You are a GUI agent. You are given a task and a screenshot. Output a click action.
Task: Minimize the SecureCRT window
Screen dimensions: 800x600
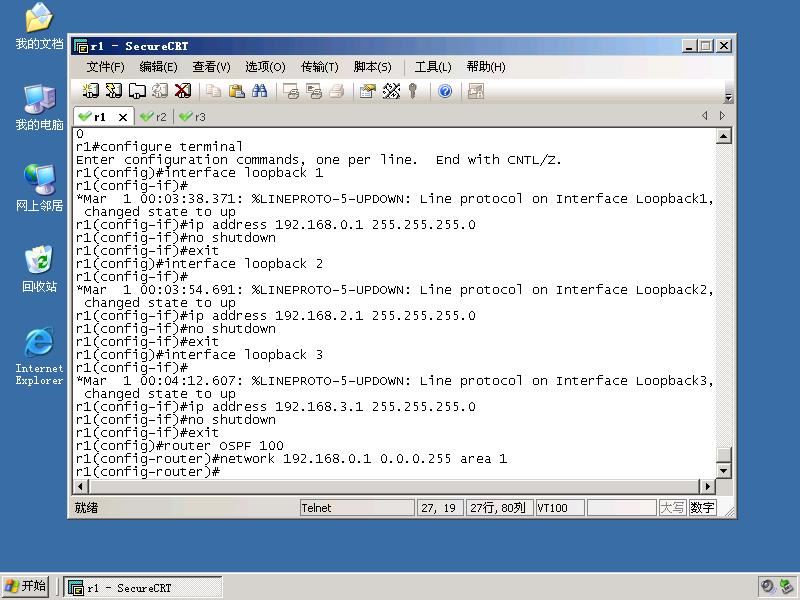(689, 46)
